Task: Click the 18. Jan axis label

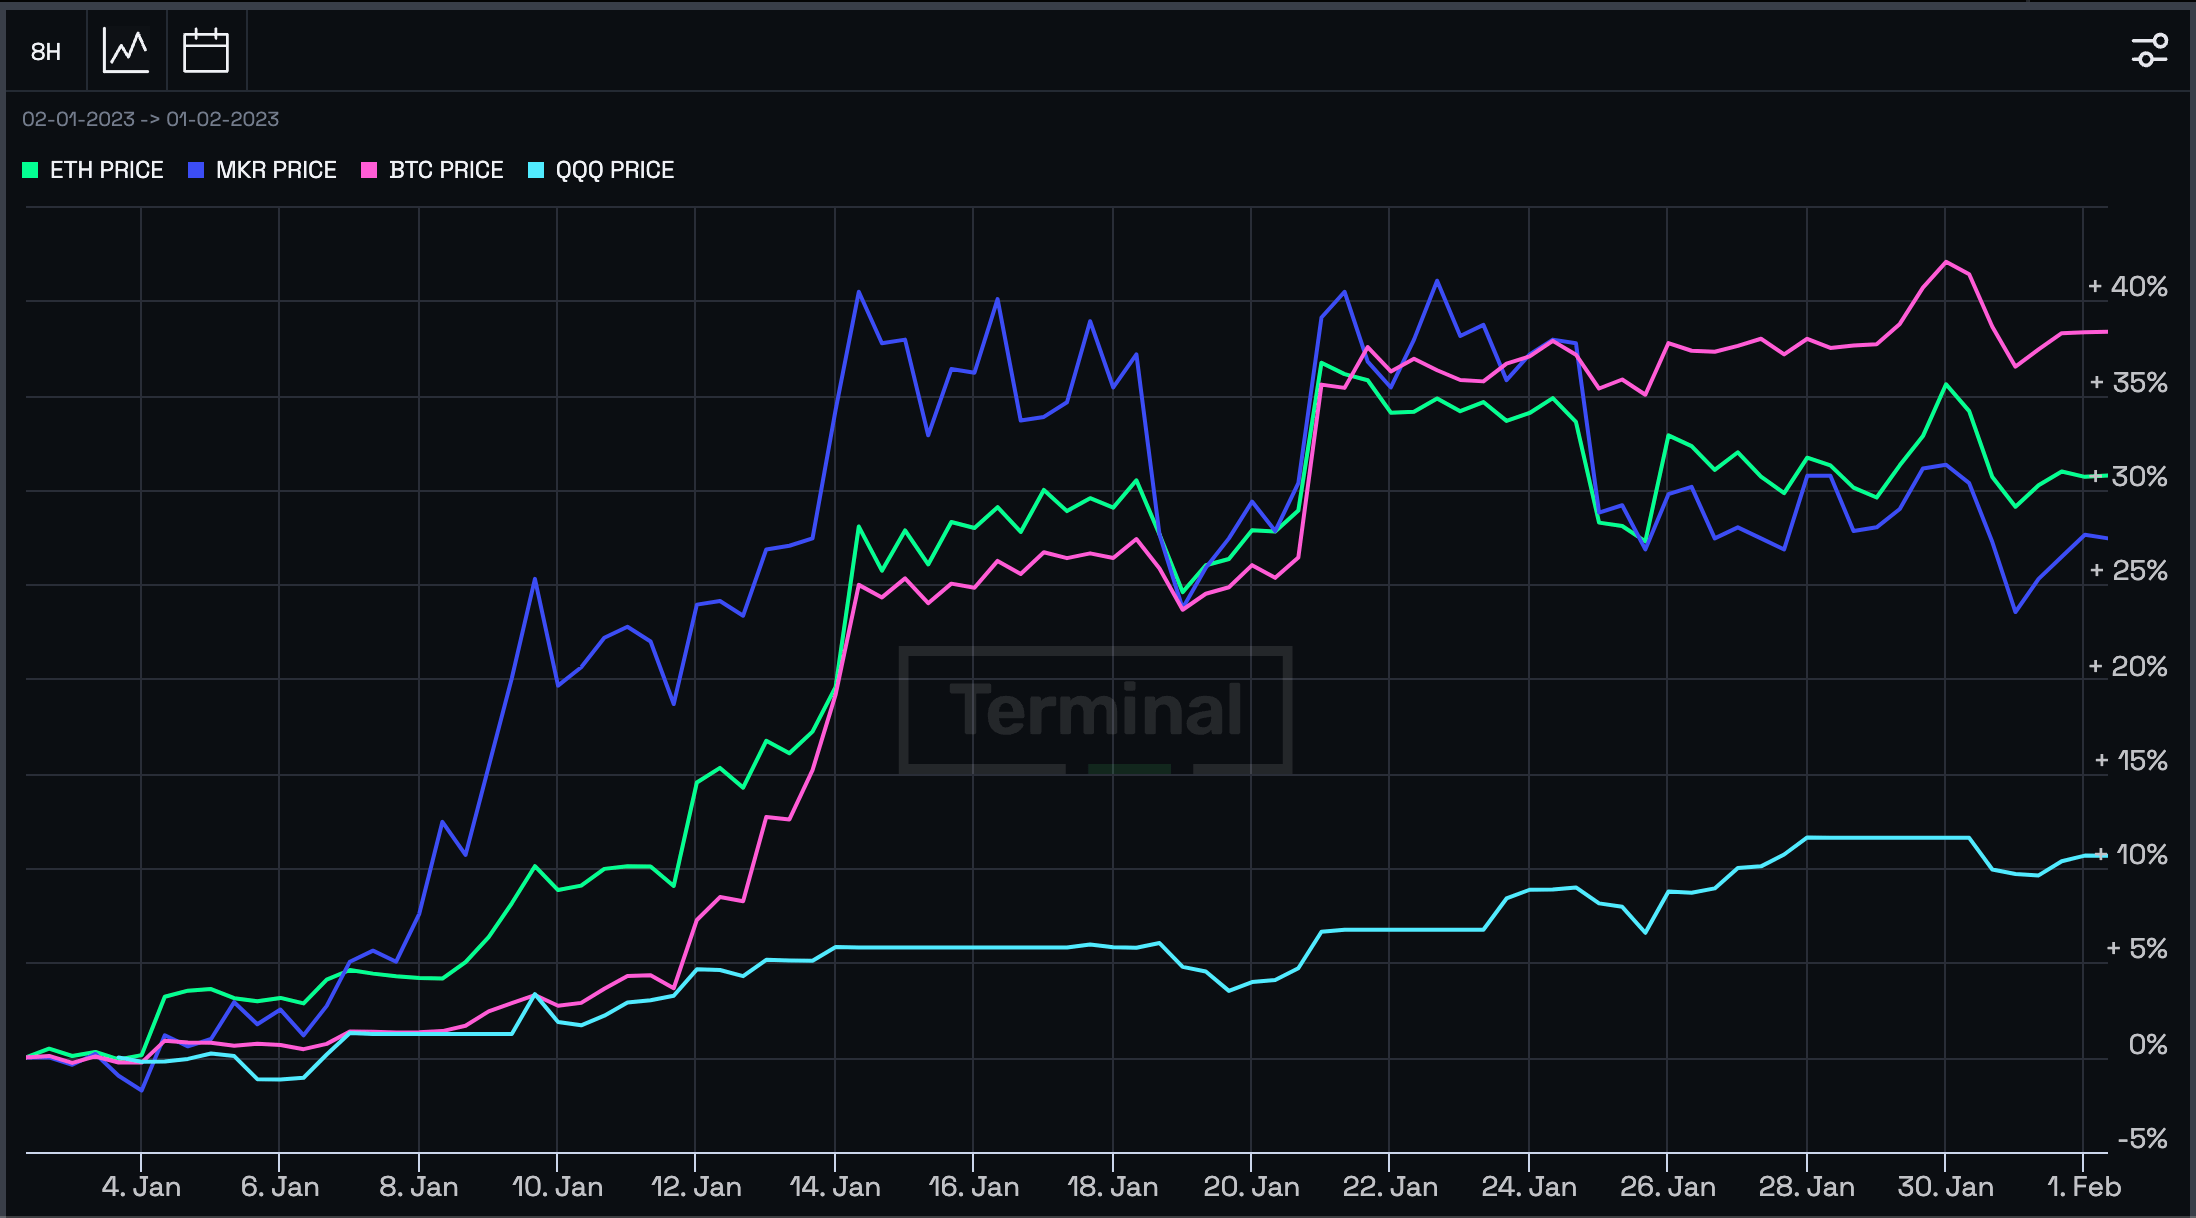Action: point(1113,1187)
